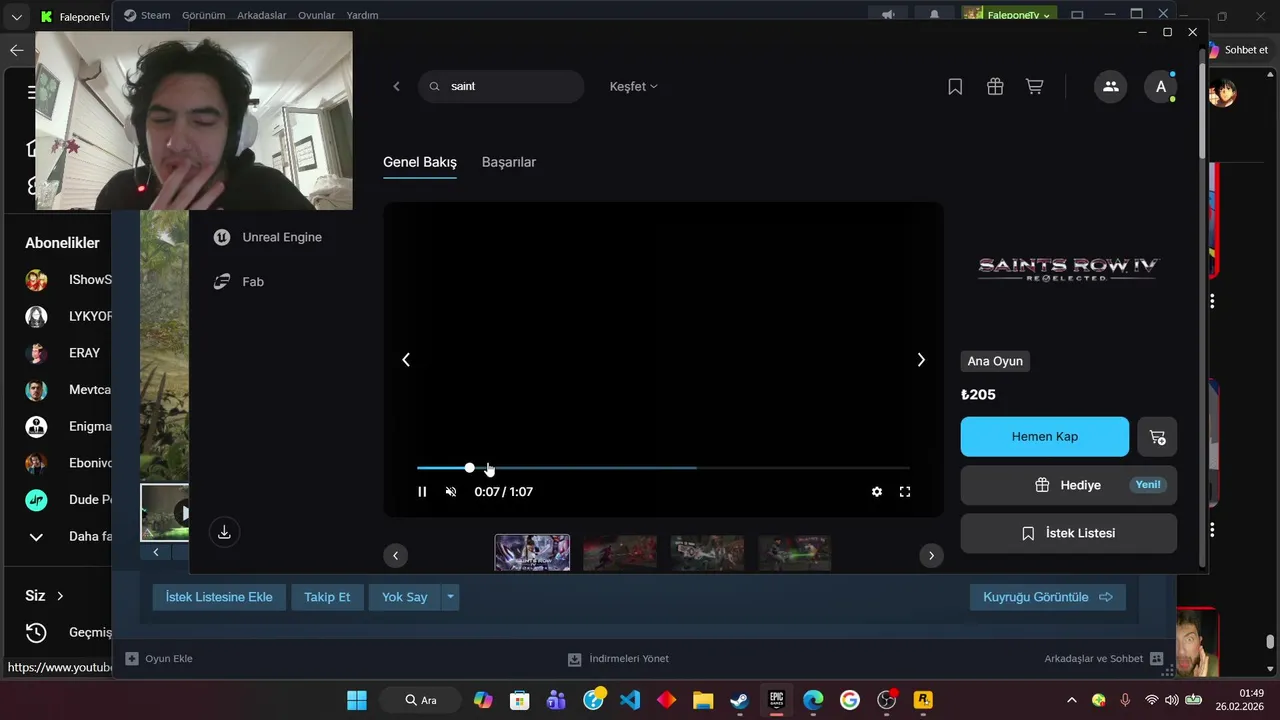The height and width of the screenshot is (720, 1280).
Task: Show previous media with left arrow
Action: [x=406, y=360]
